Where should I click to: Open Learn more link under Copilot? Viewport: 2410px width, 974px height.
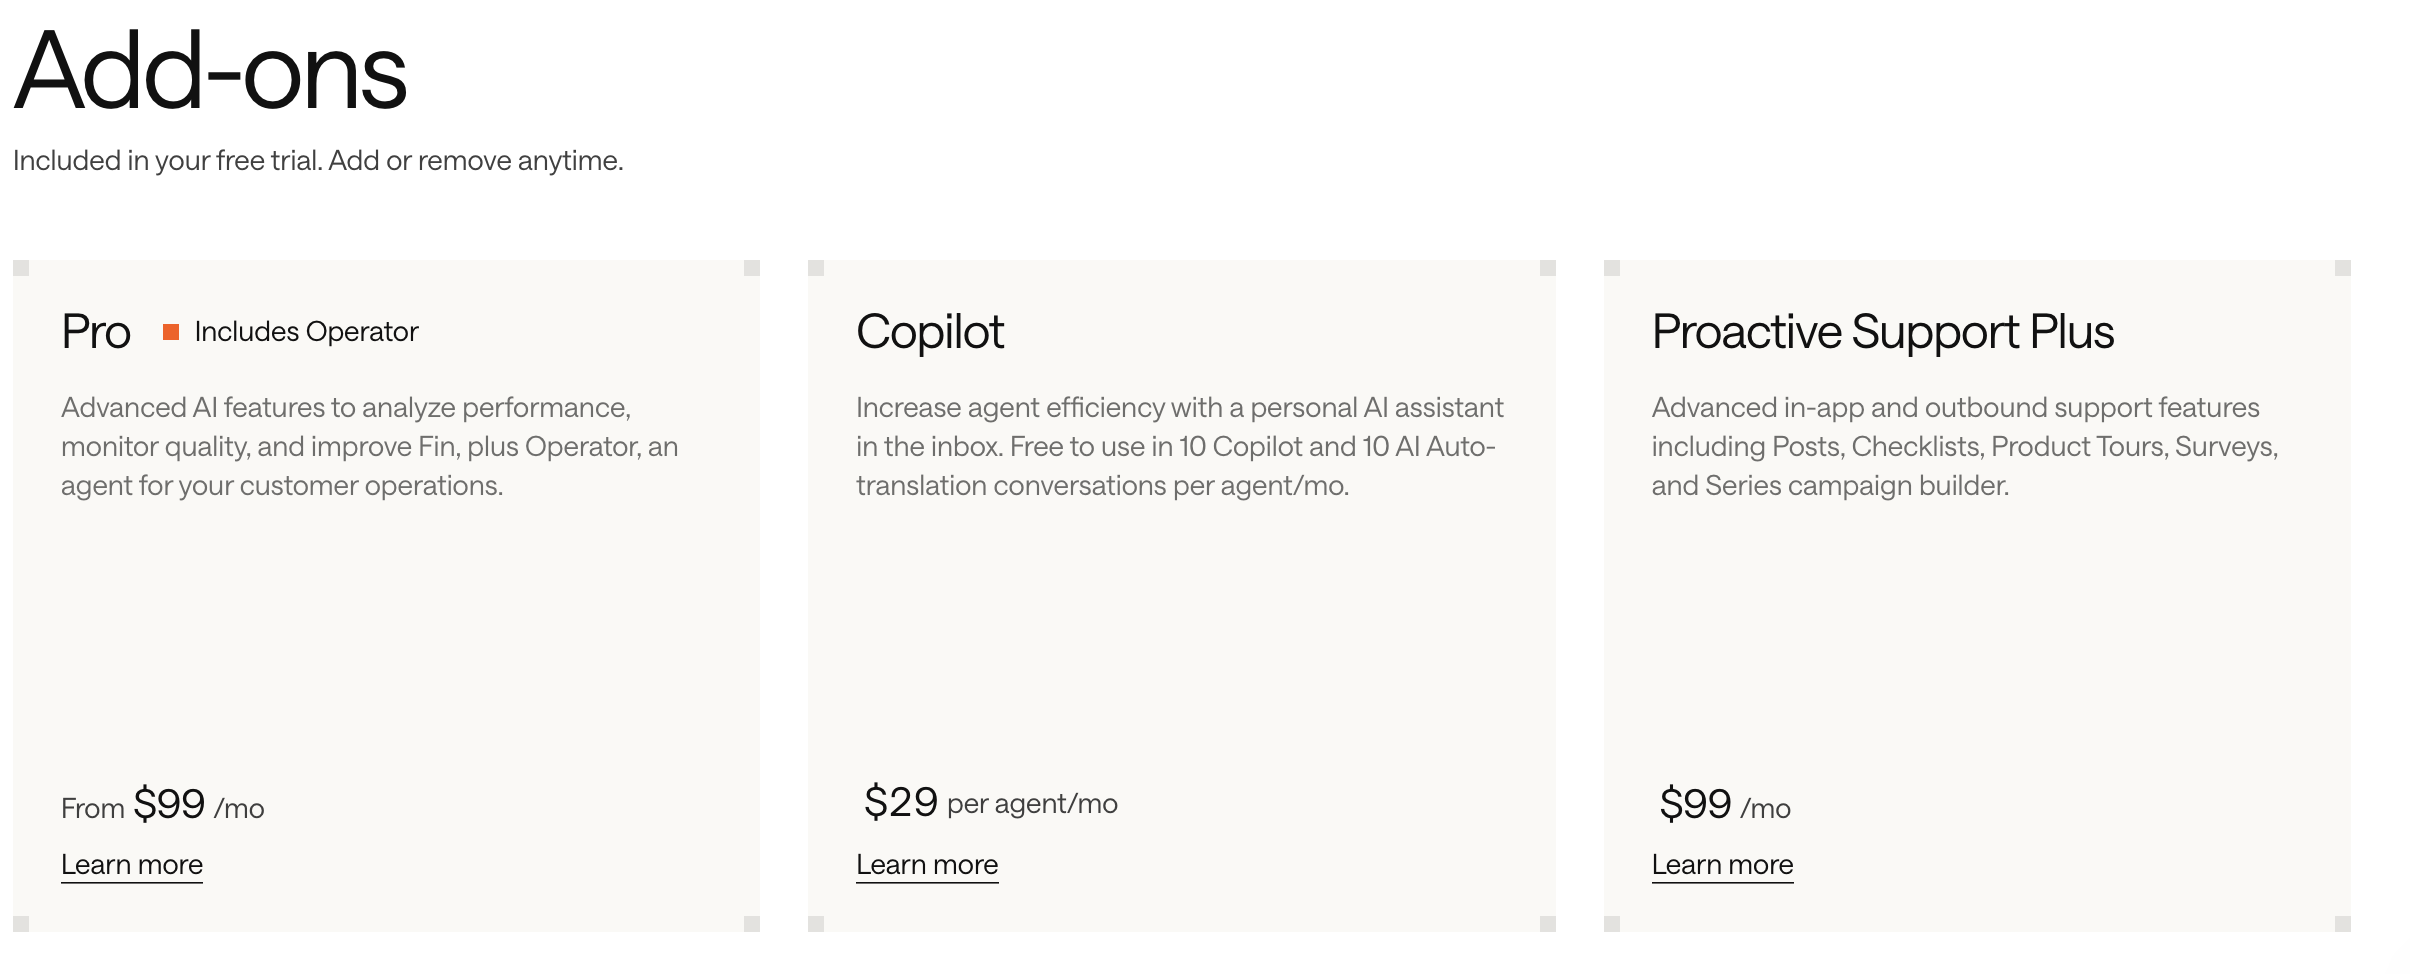(927, 864)
